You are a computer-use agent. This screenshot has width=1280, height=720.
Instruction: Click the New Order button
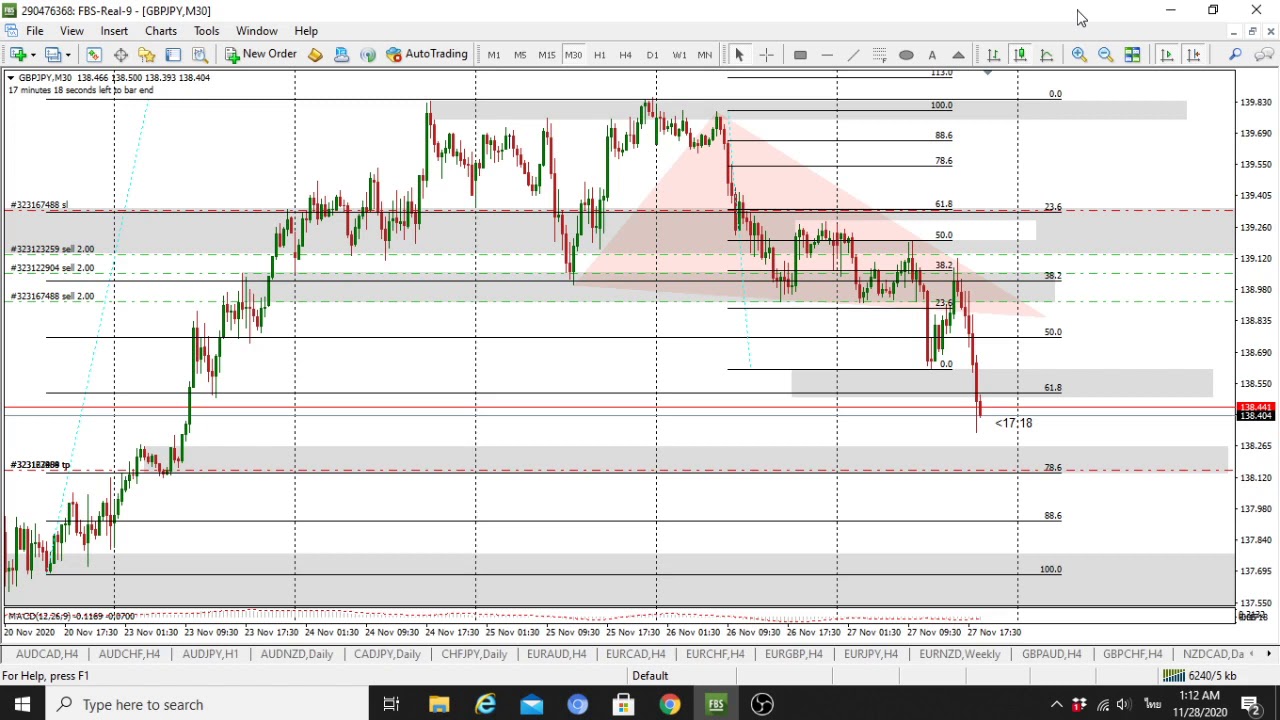pyautogui.click(x=260, y=54)
